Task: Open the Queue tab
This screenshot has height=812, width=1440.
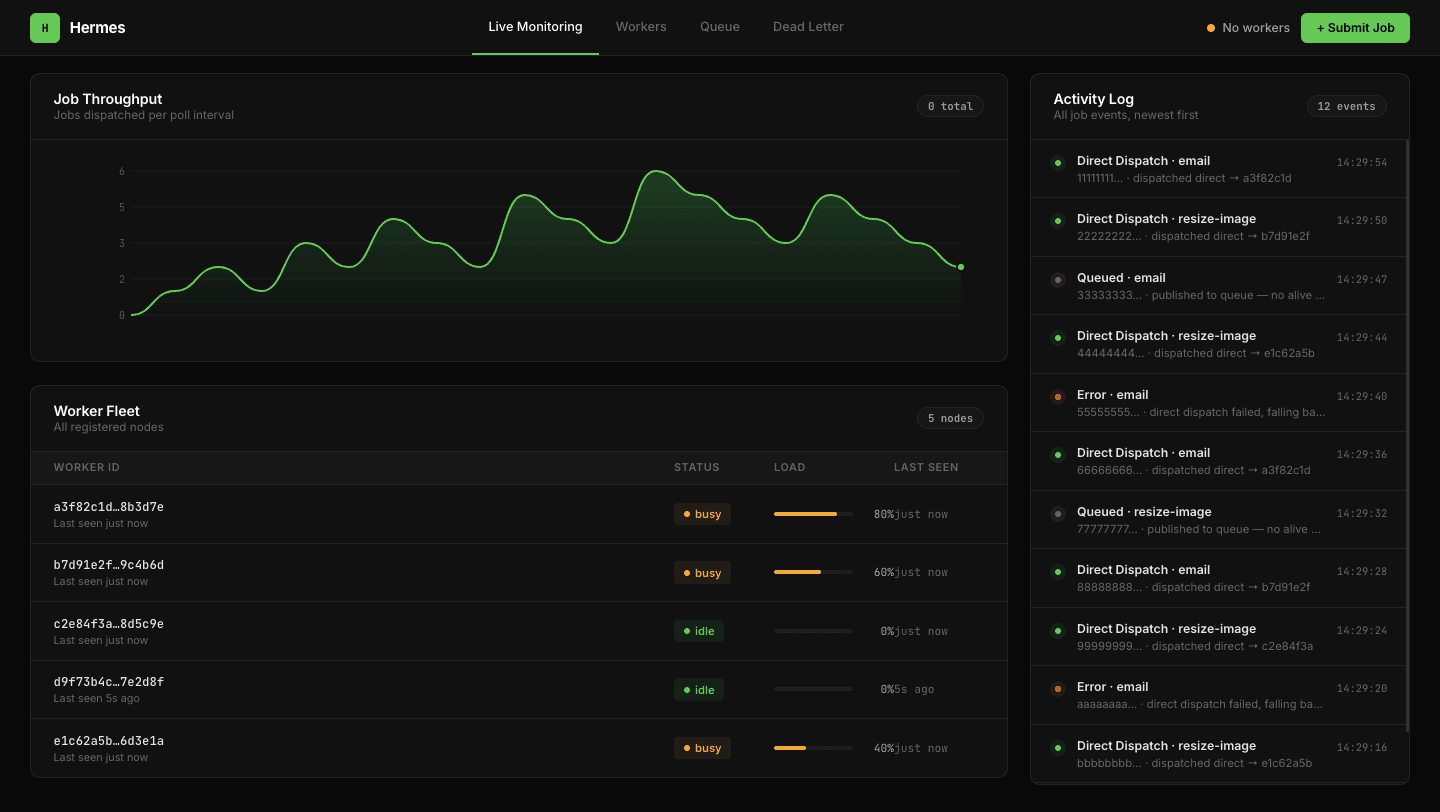Action: pos(720,27)
